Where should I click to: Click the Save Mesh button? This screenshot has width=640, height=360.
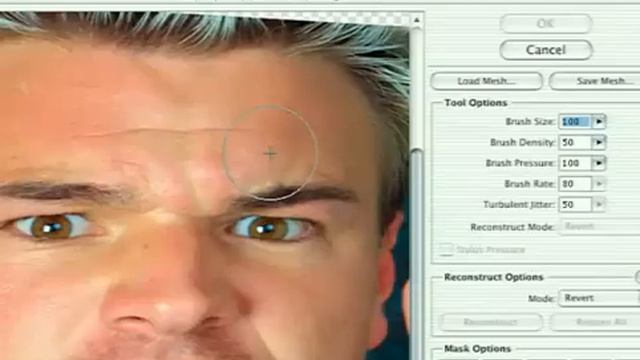595,81
